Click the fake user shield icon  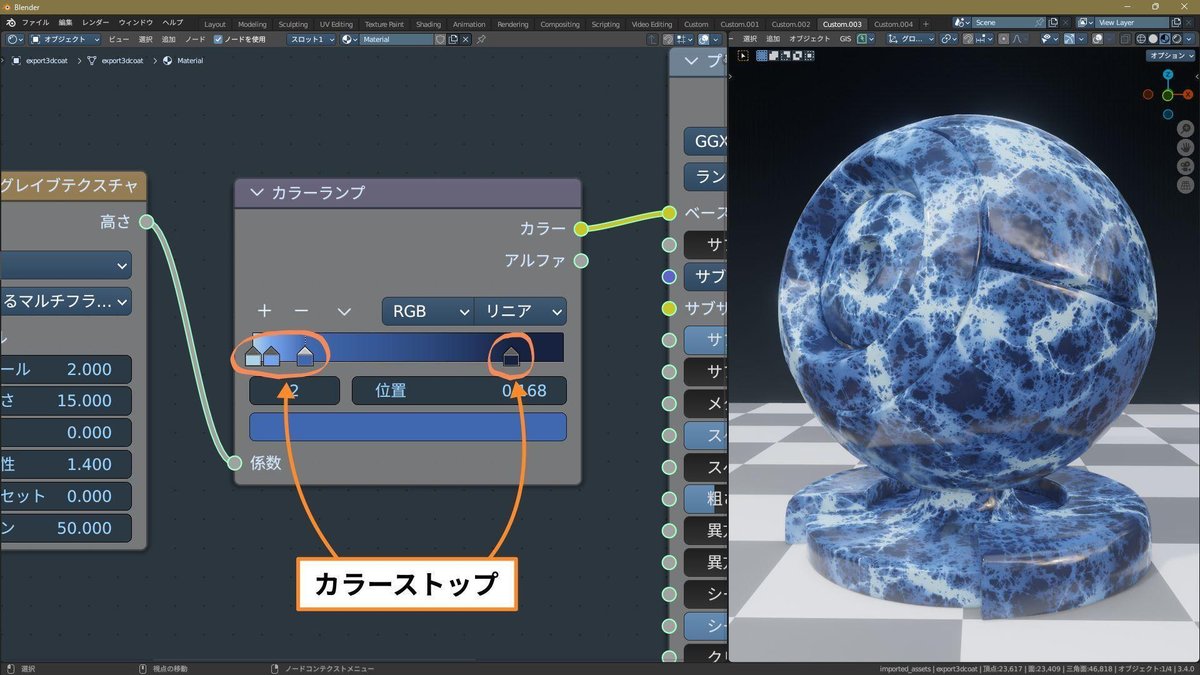(440, 39)
